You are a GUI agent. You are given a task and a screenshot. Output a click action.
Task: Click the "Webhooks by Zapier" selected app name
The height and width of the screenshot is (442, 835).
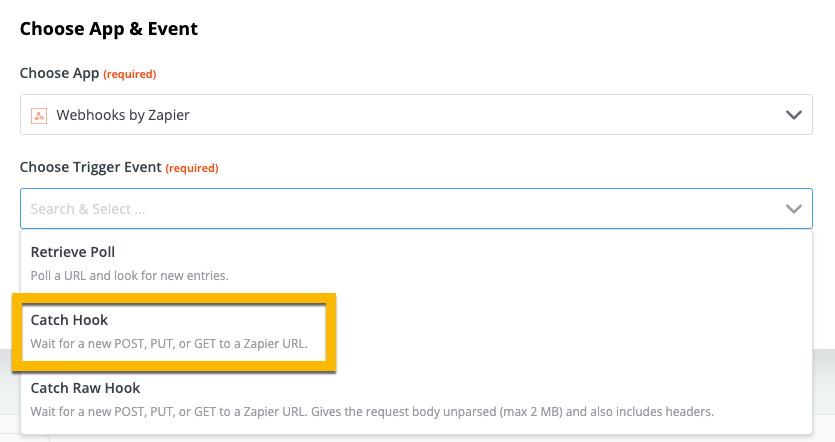123,115
